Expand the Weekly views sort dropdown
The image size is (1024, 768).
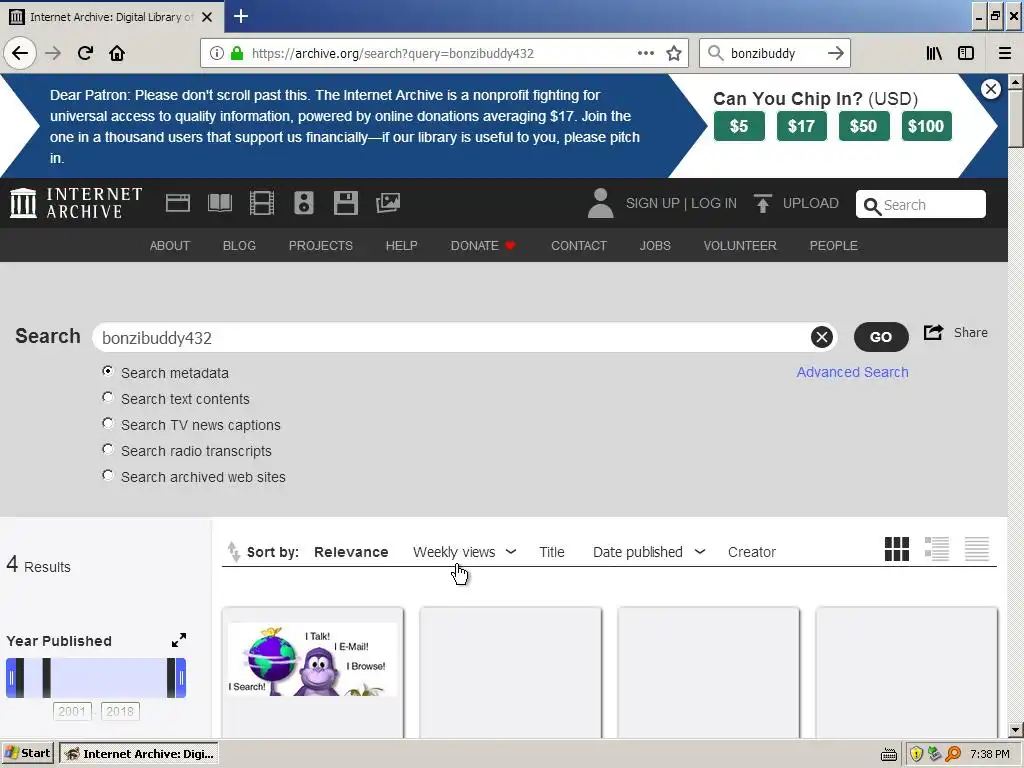click(x=511, y=552)
